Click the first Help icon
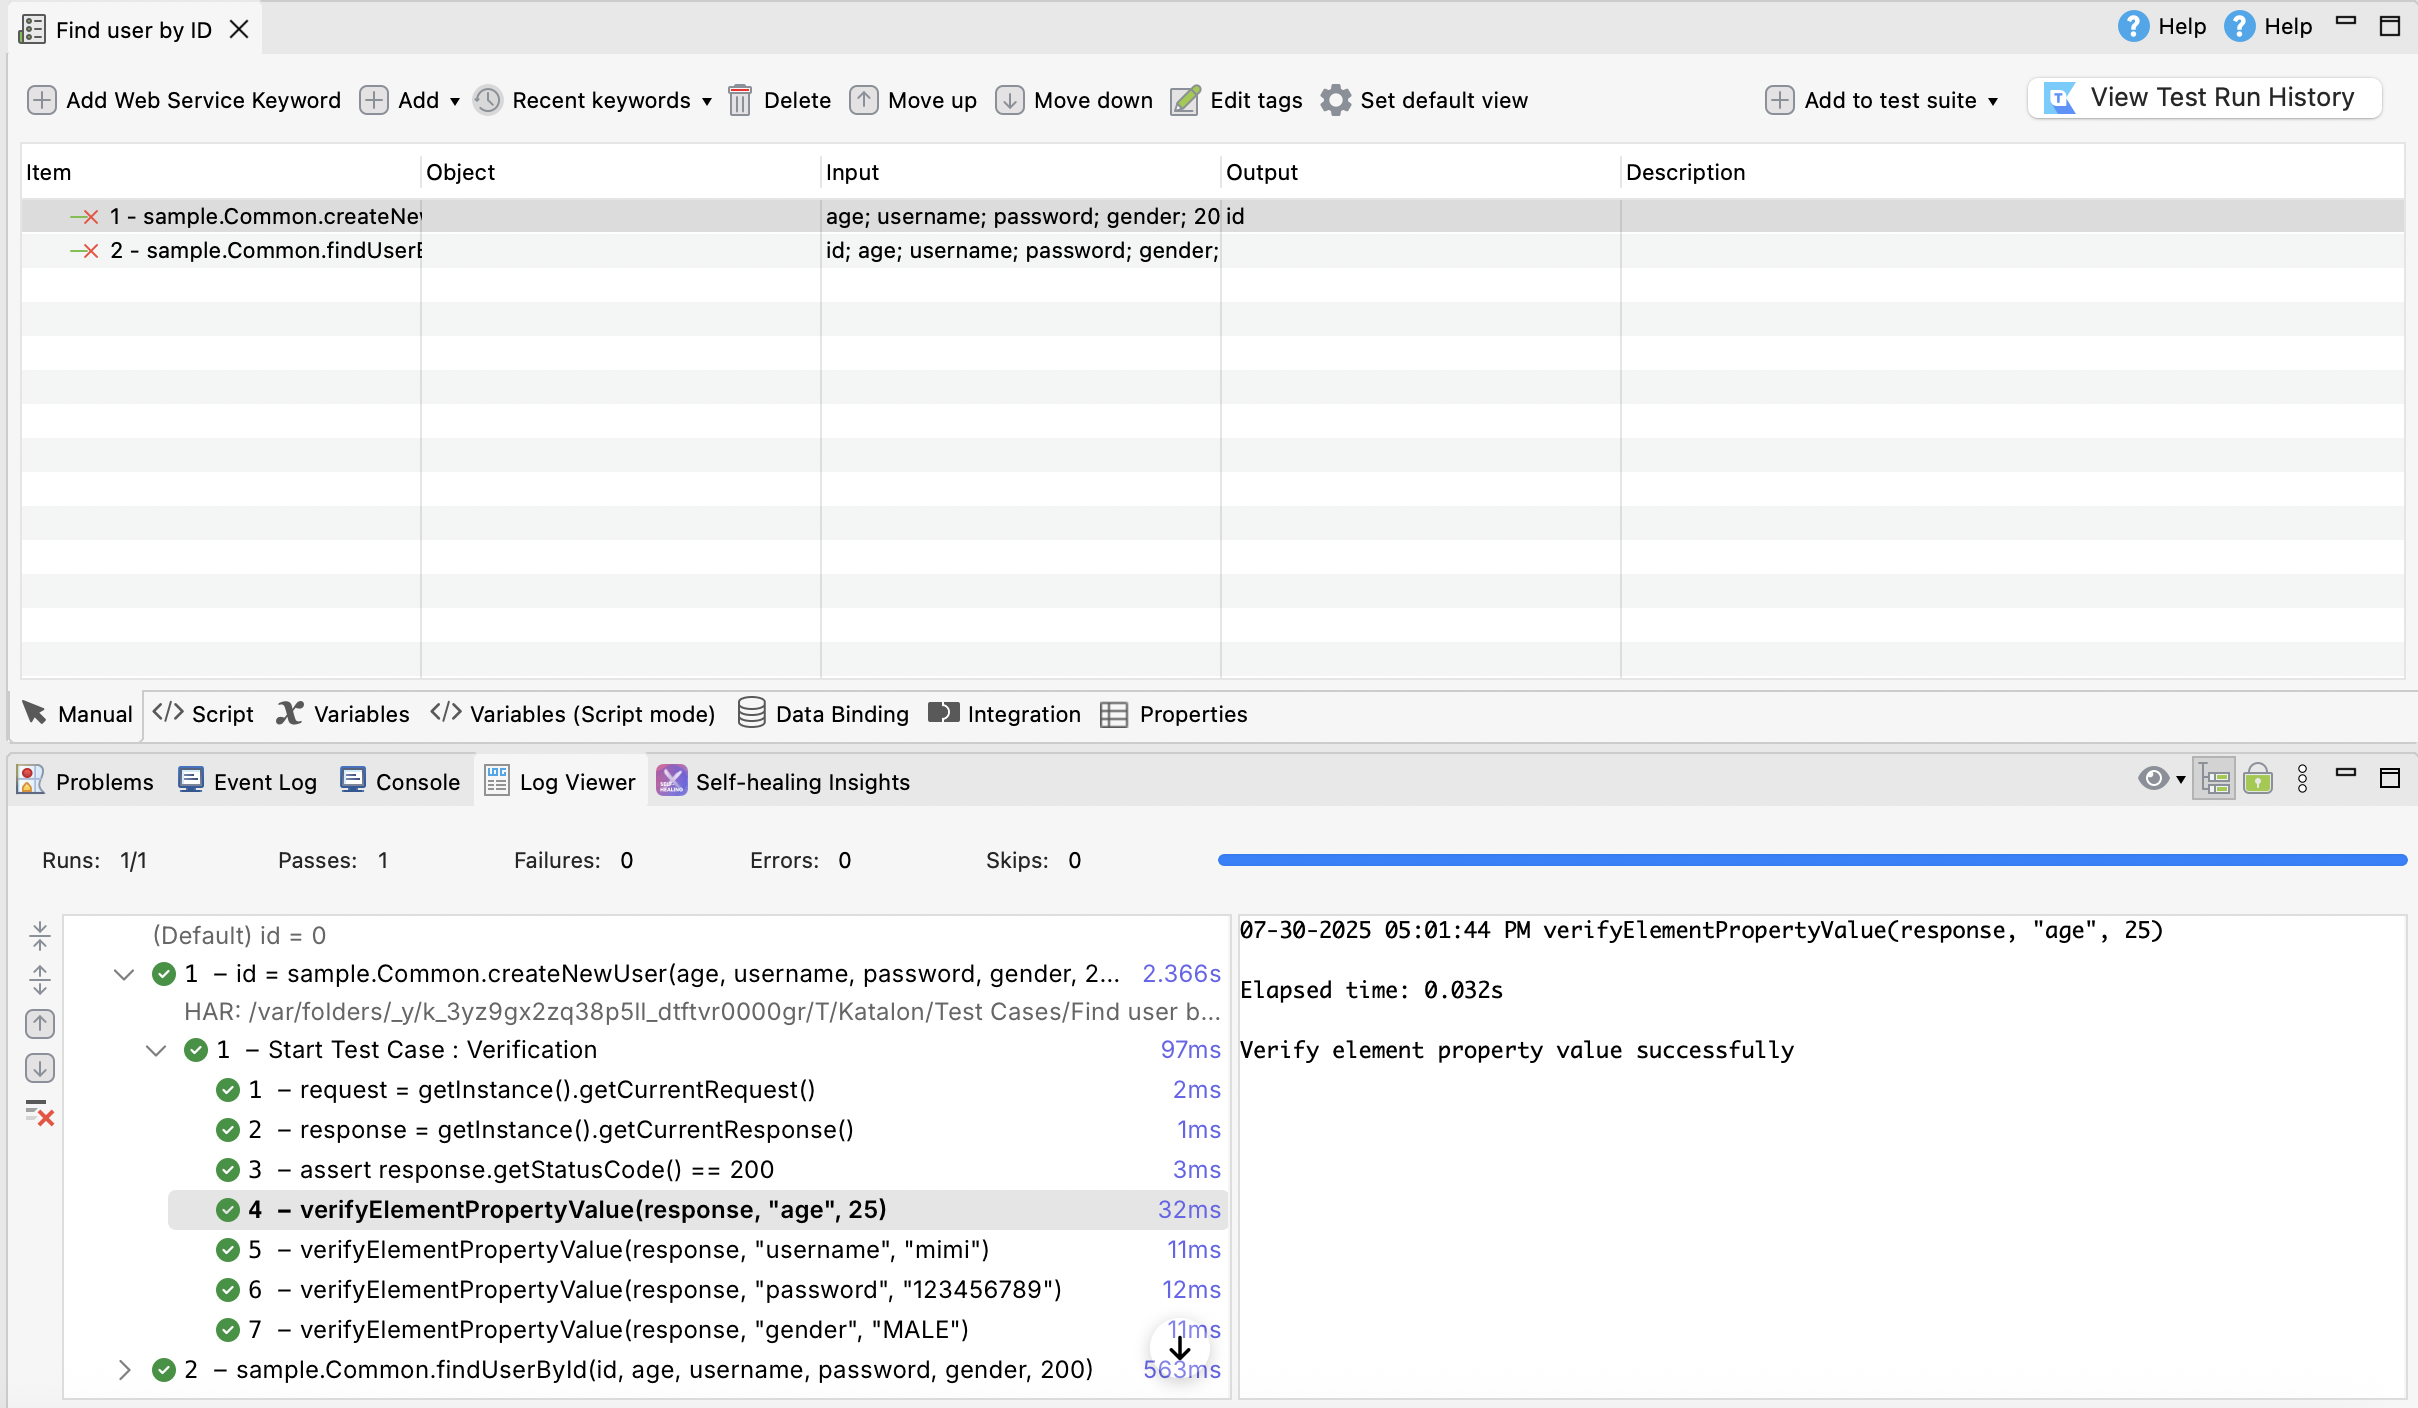 coord(2133,26)
